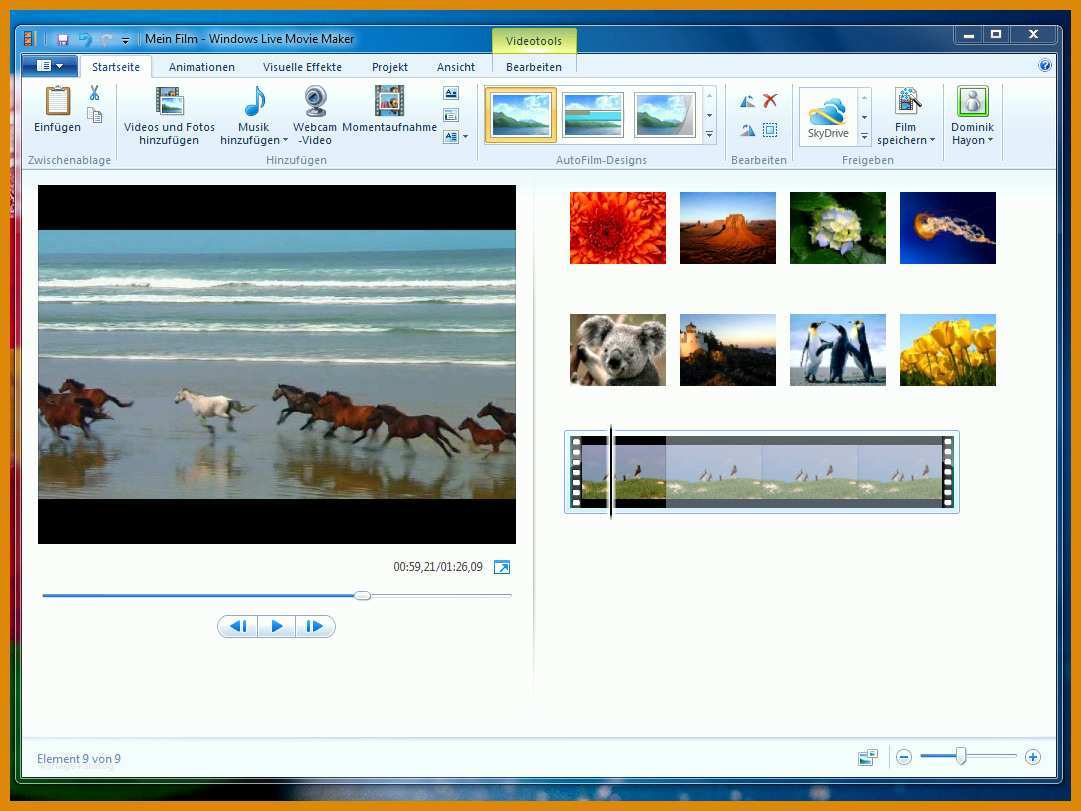Show next row of AutoFilm-Designs
This screenshot has width=1081, height=811.
709,116
